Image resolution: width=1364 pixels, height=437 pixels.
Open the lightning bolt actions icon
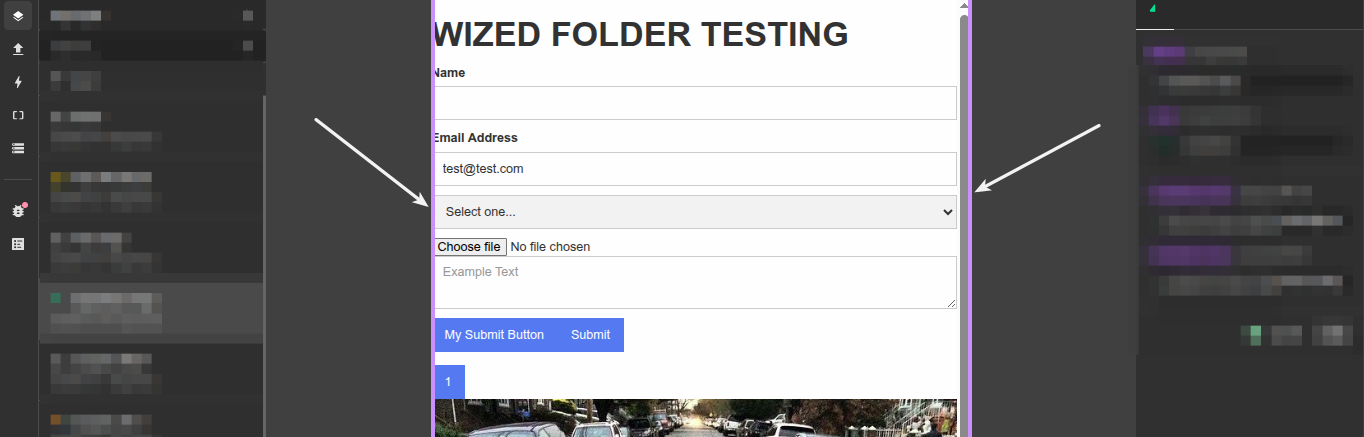(18, 82)
